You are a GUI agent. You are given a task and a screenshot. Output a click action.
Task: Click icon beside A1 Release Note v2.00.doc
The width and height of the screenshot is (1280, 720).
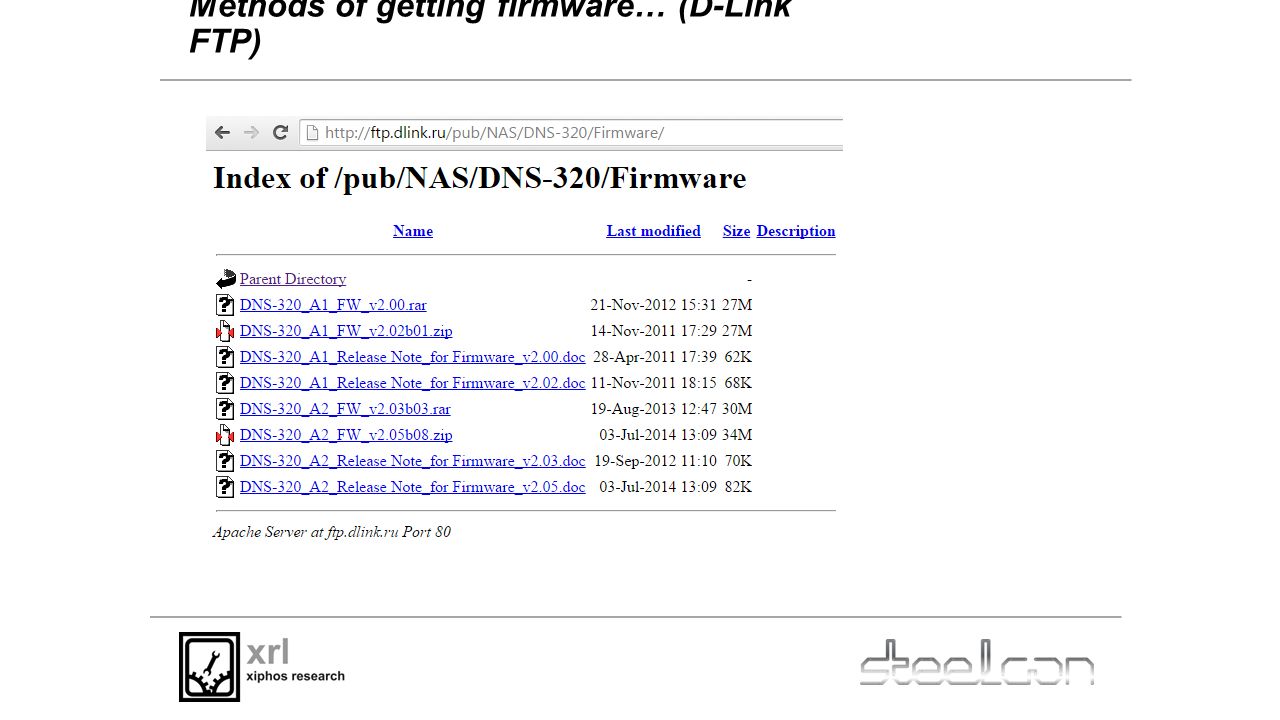225,357
